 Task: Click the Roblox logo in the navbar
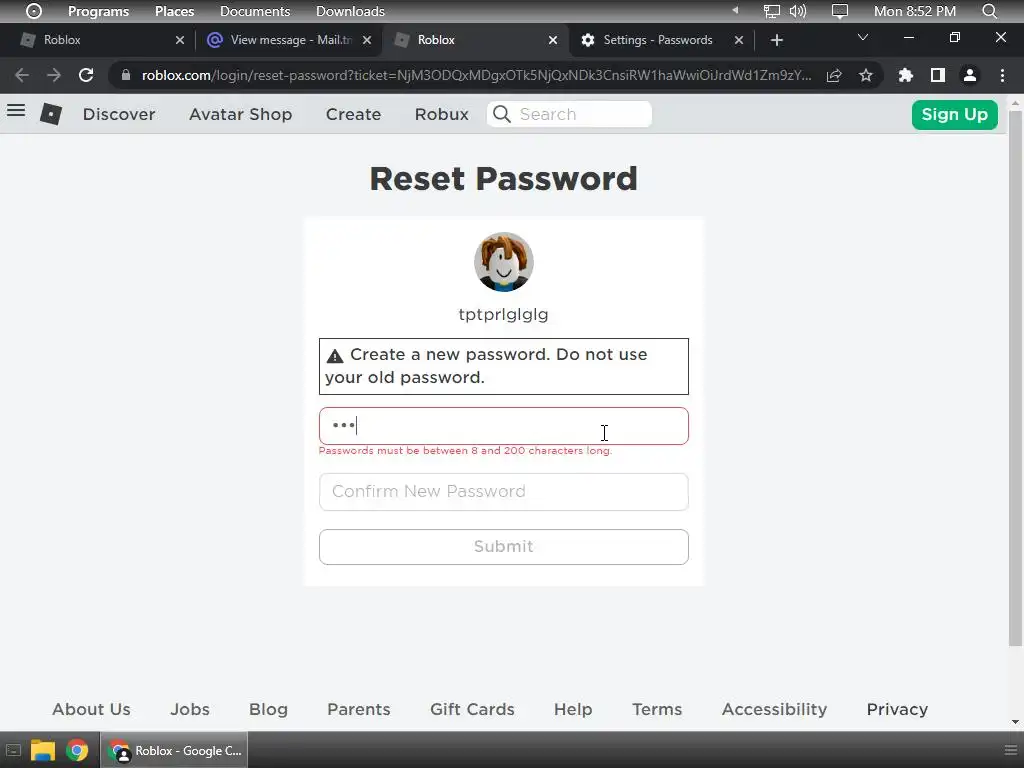click(x=51, y=114)
